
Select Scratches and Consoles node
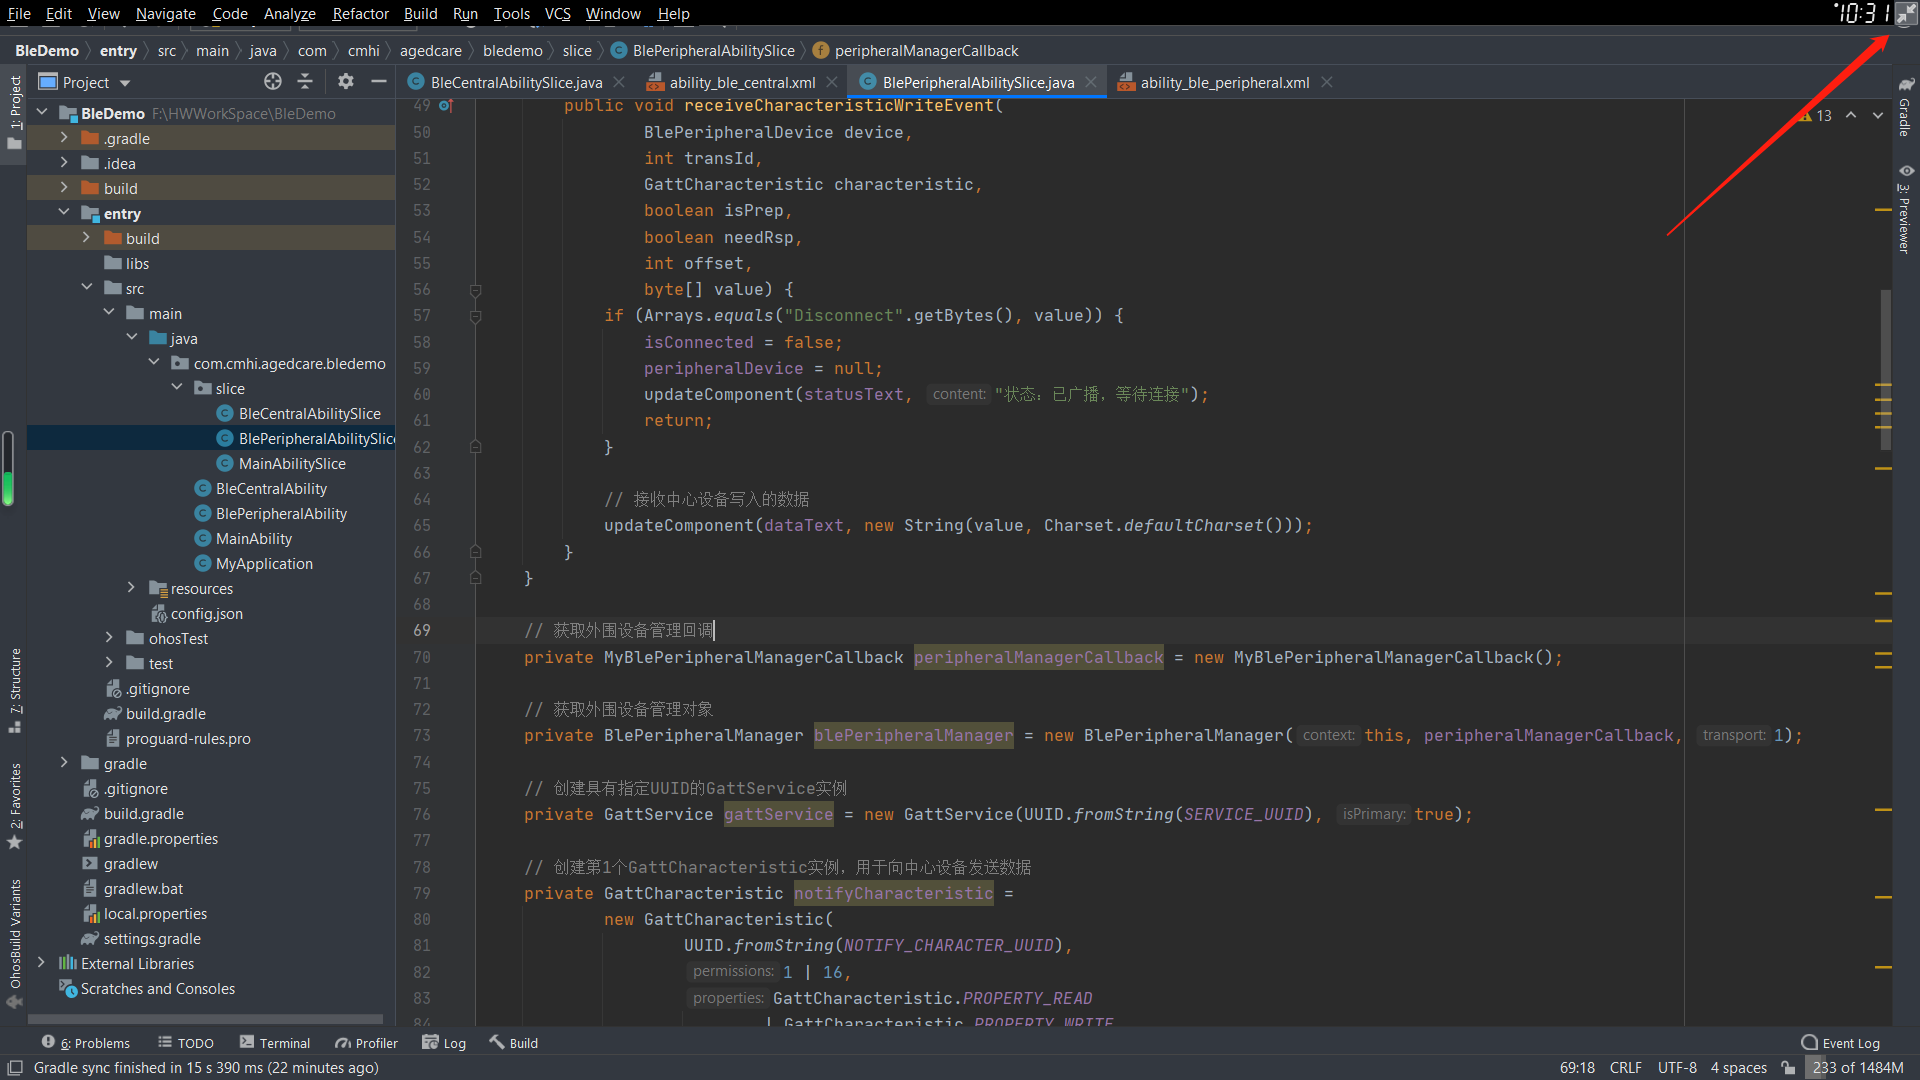point(157,988)
